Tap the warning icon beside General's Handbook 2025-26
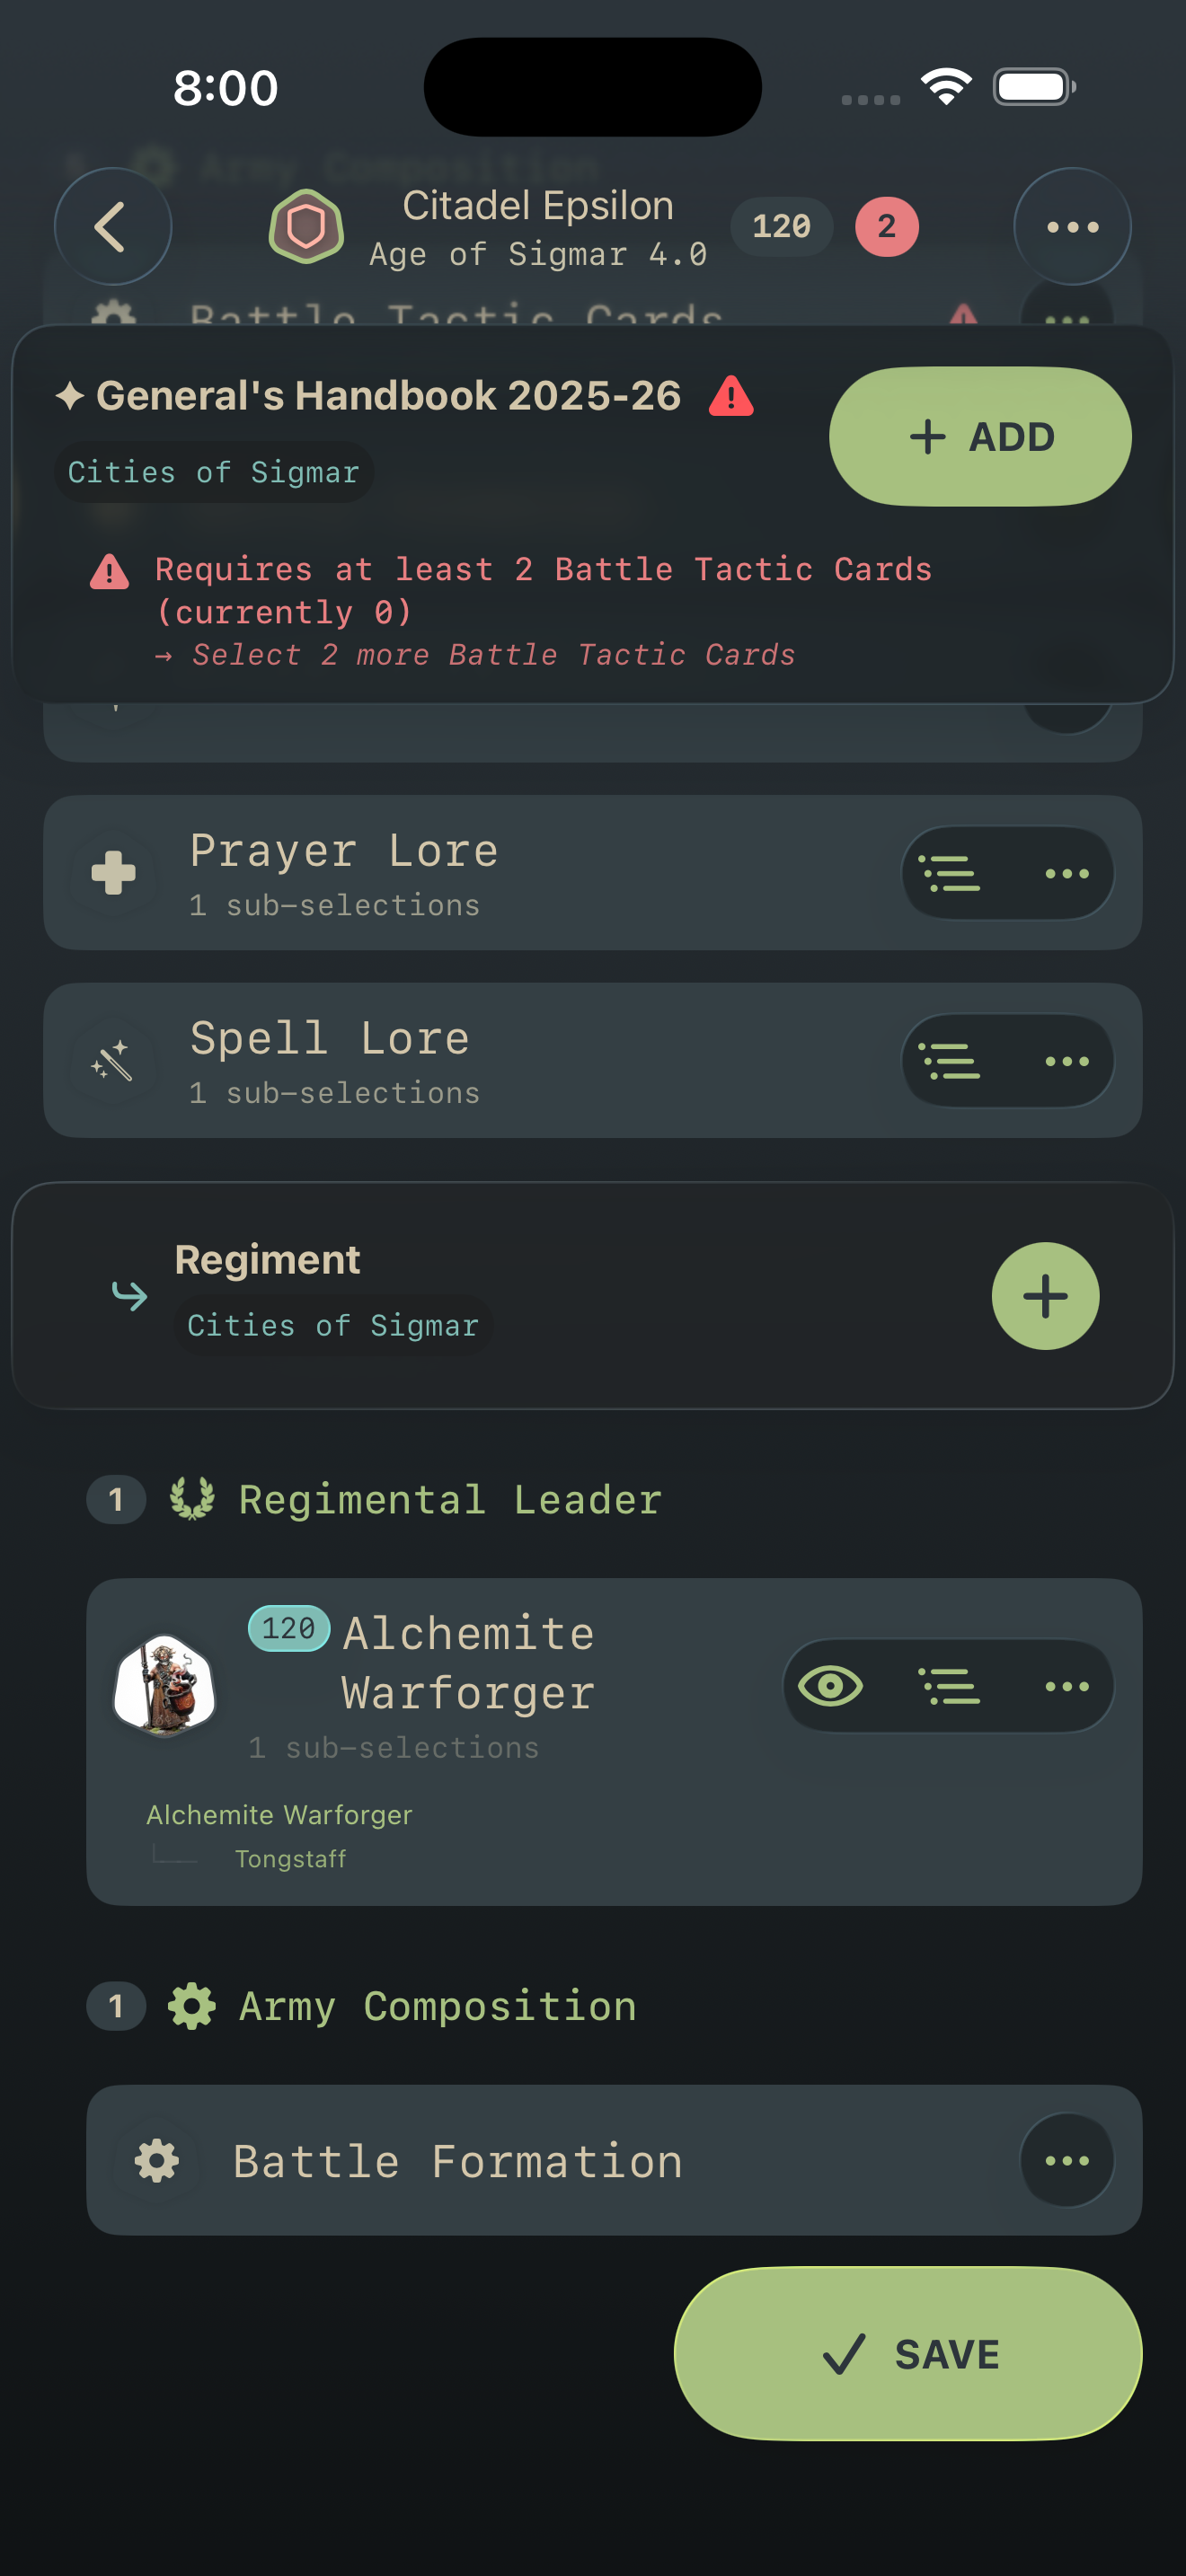The width and height of the screenshot is (1186, 2576). click(731, 396)
